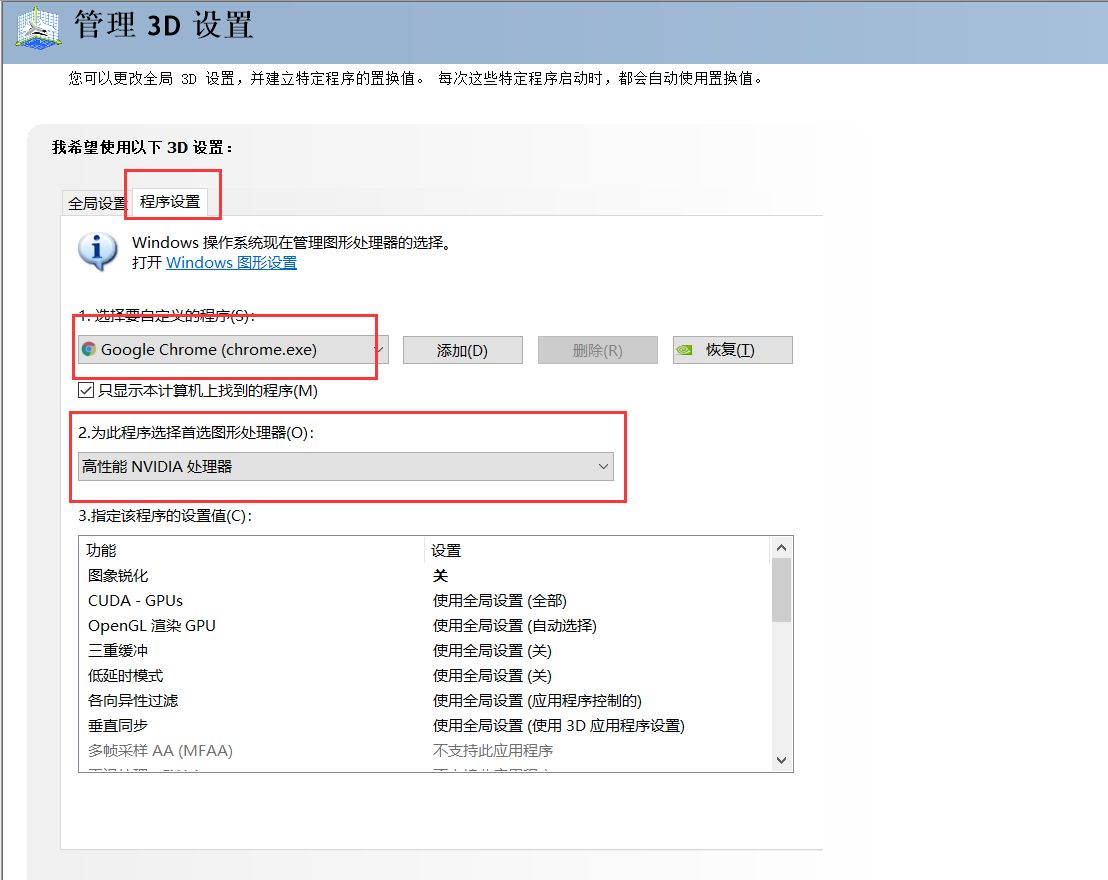The width and height of the screenshot is (1108, 880).
Task: Click 使用全局设置 (自动选择) value
Action: (514, 626)
